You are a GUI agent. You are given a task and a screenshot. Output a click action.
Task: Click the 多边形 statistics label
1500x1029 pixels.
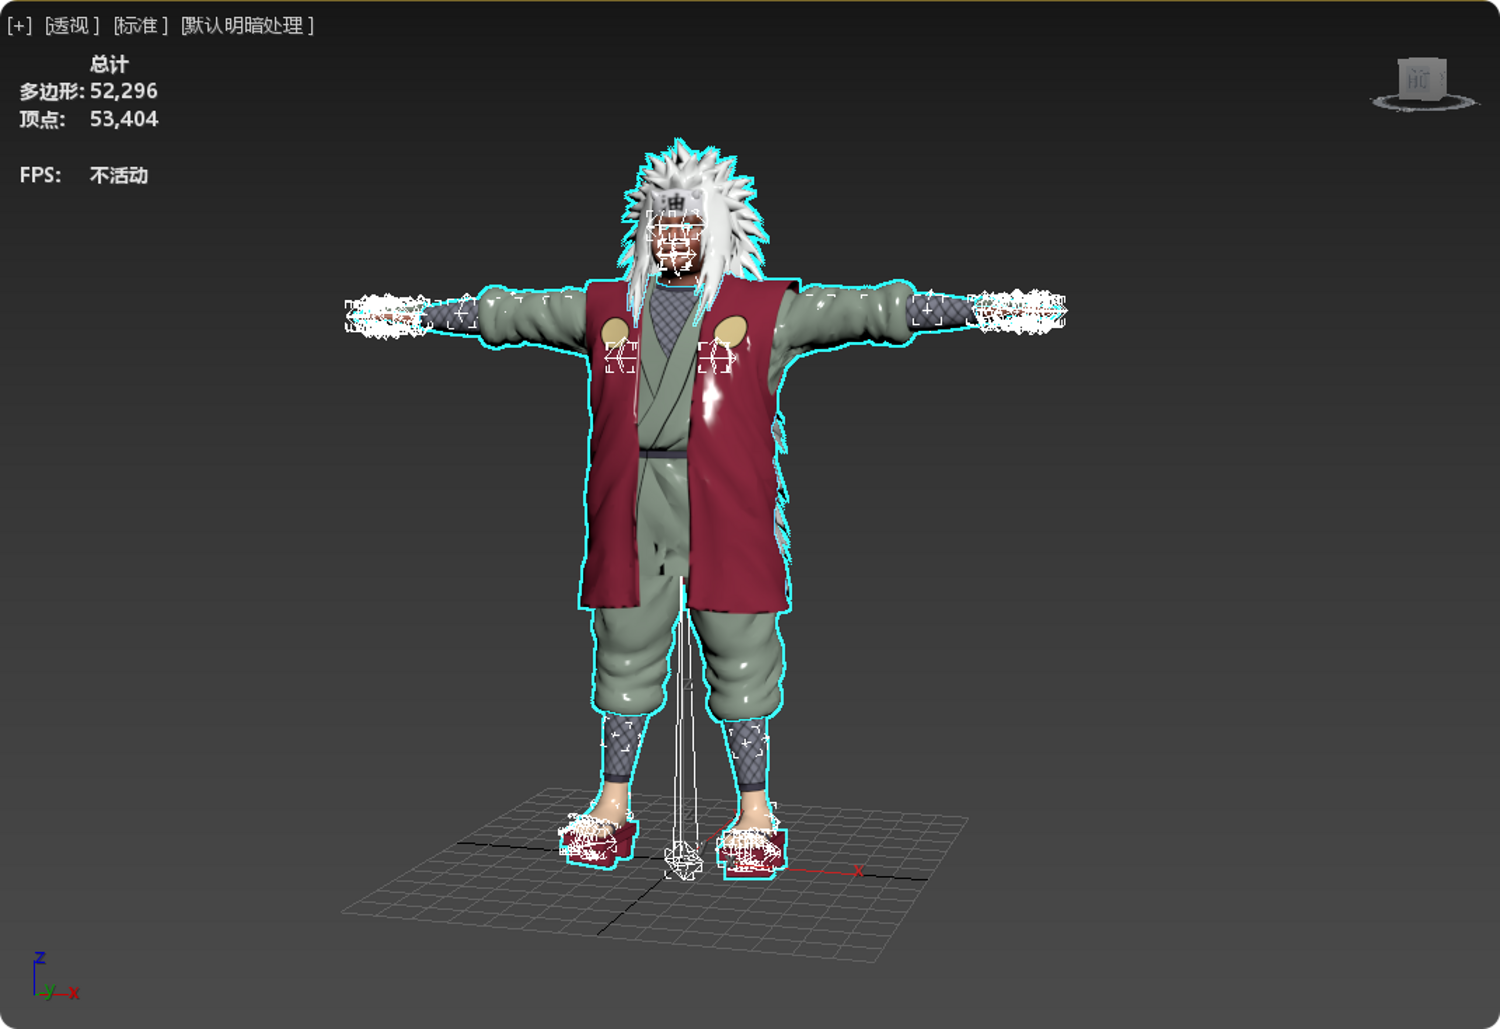51,91
